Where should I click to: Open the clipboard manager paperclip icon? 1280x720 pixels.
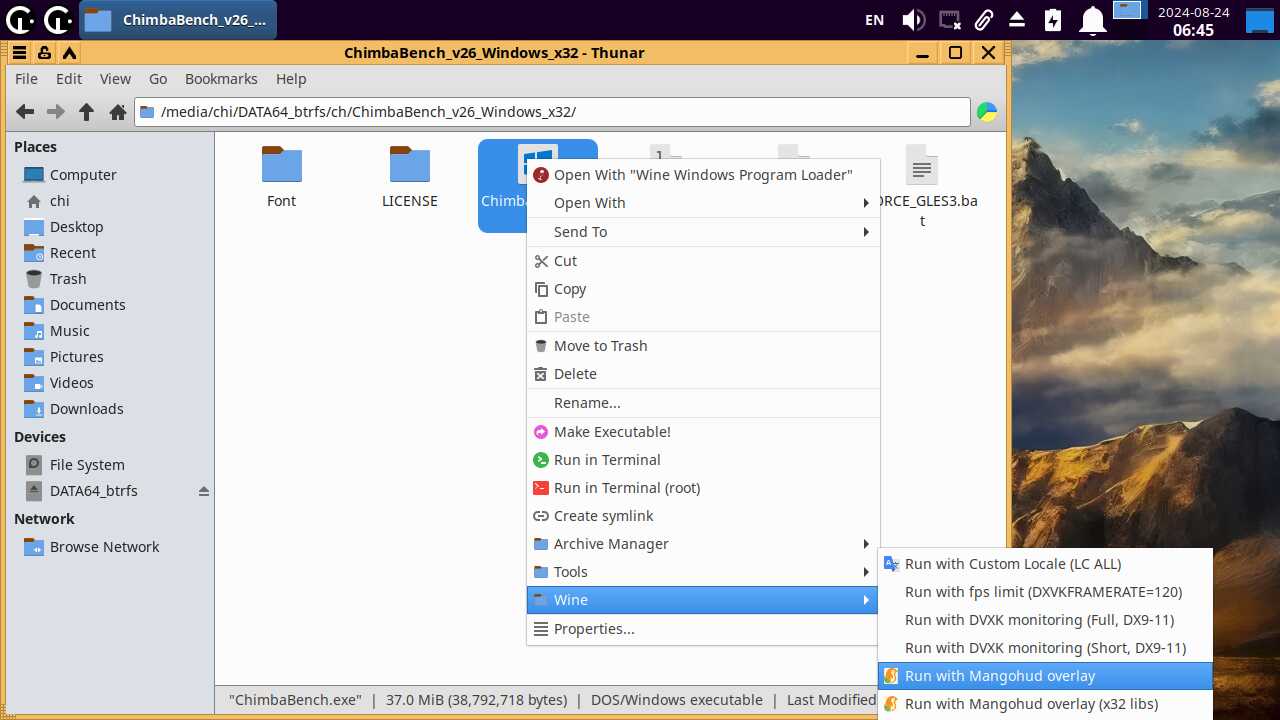click(x=984, y=20)
